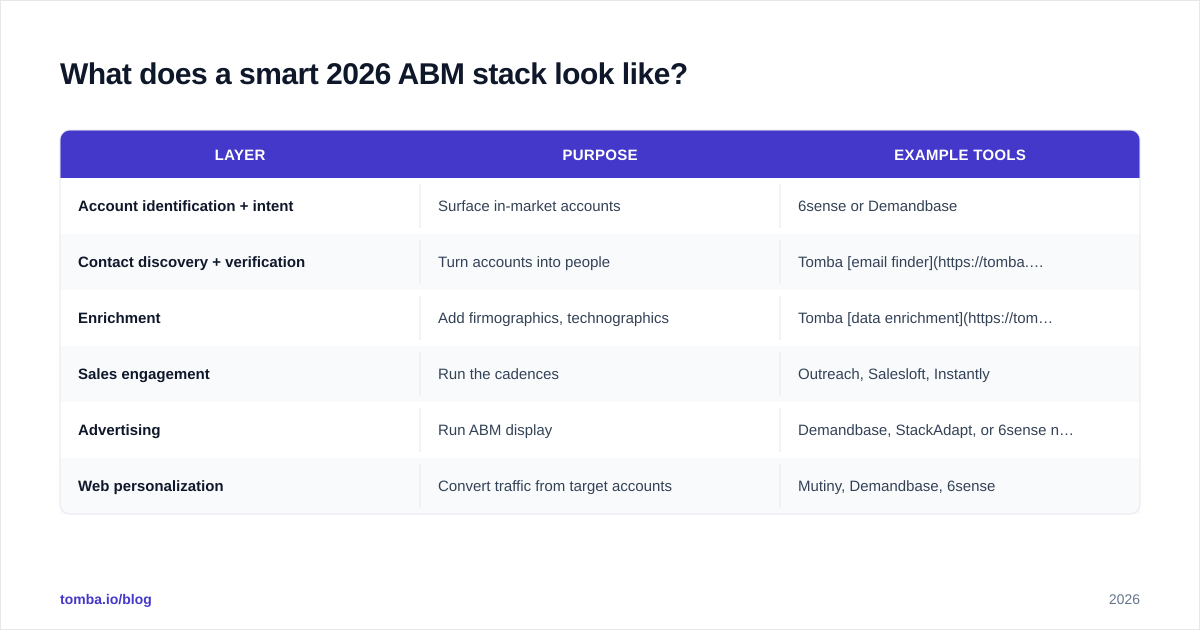Select the "Account identification + intent" cell

pos(240,206)
